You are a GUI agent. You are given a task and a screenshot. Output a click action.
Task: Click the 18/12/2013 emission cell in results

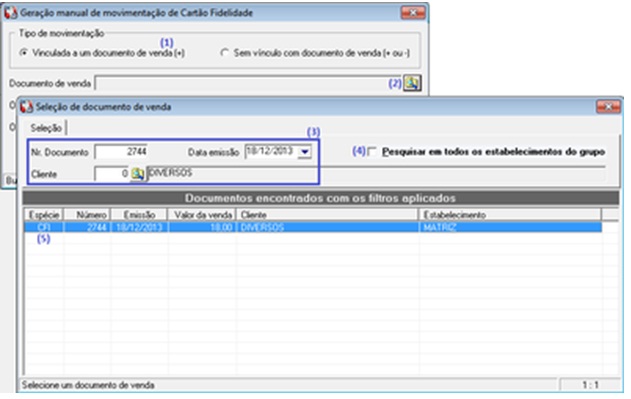139,227
